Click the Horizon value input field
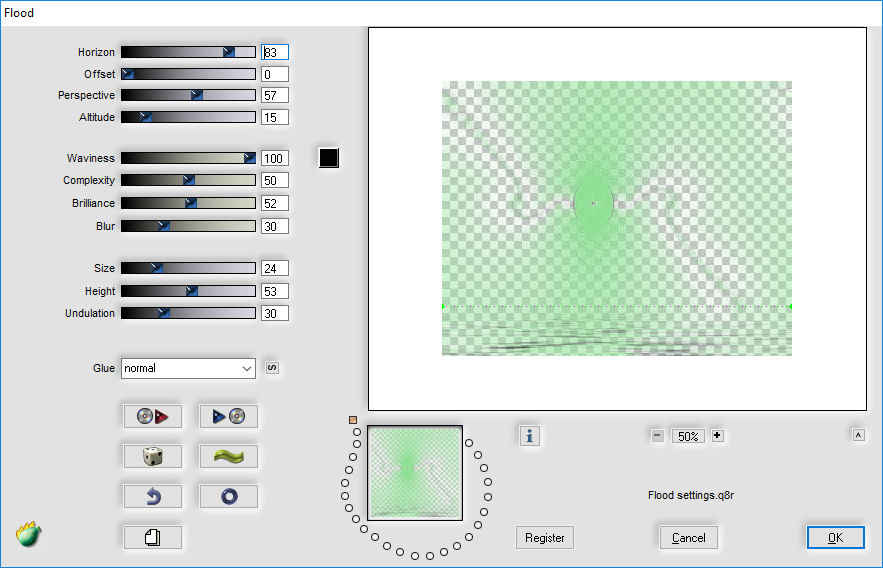The image size is (883, 568). tap(275, 52)
